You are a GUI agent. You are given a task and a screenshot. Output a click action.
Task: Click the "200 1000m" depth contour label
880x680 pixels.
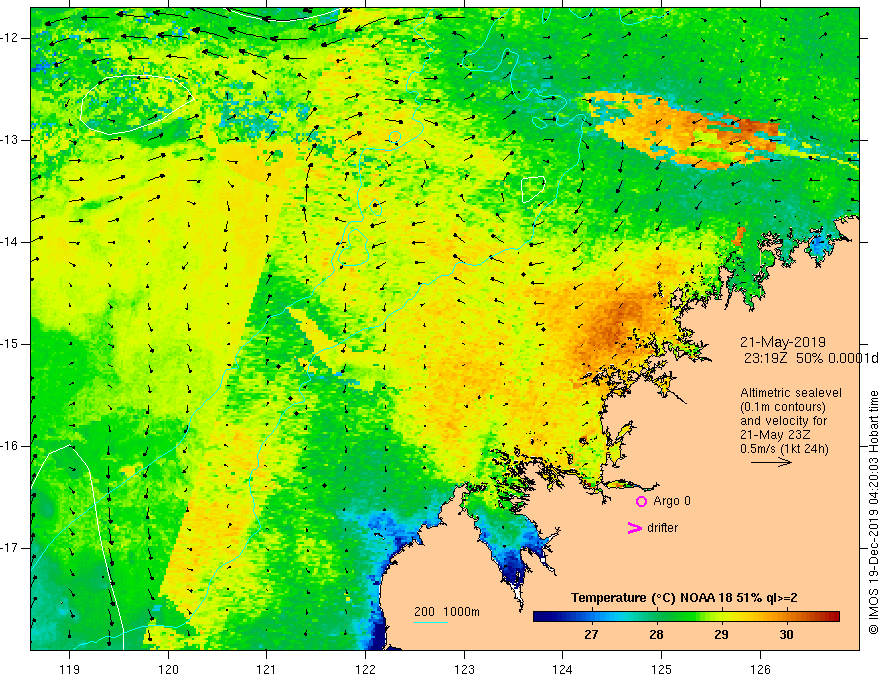pyautogui.click(x=447, y=612)
